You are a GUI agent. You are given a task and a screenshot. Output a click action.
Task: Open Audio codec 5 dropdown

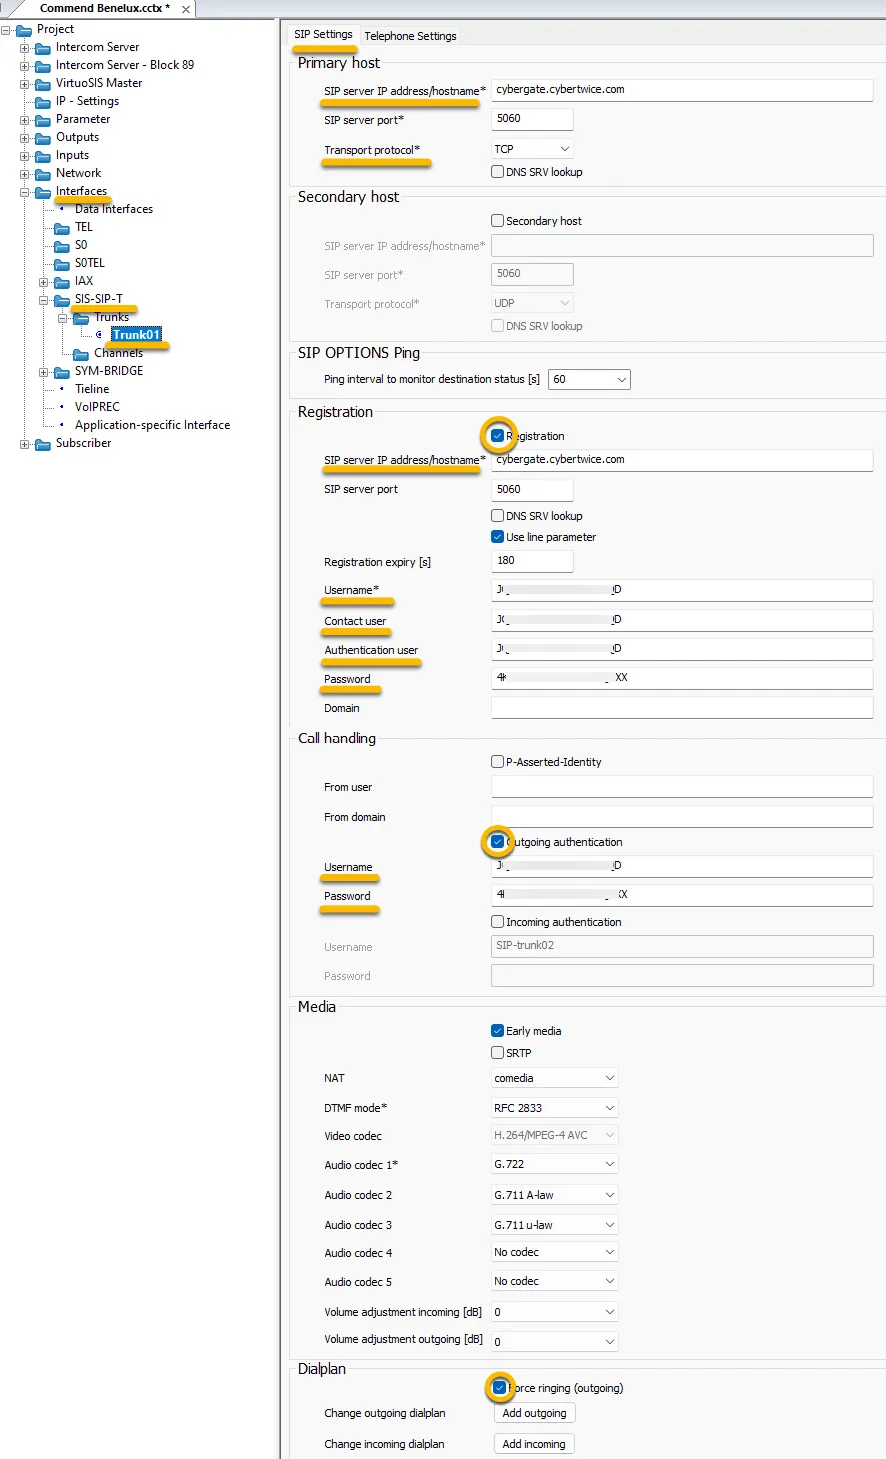click(554, 1281)
